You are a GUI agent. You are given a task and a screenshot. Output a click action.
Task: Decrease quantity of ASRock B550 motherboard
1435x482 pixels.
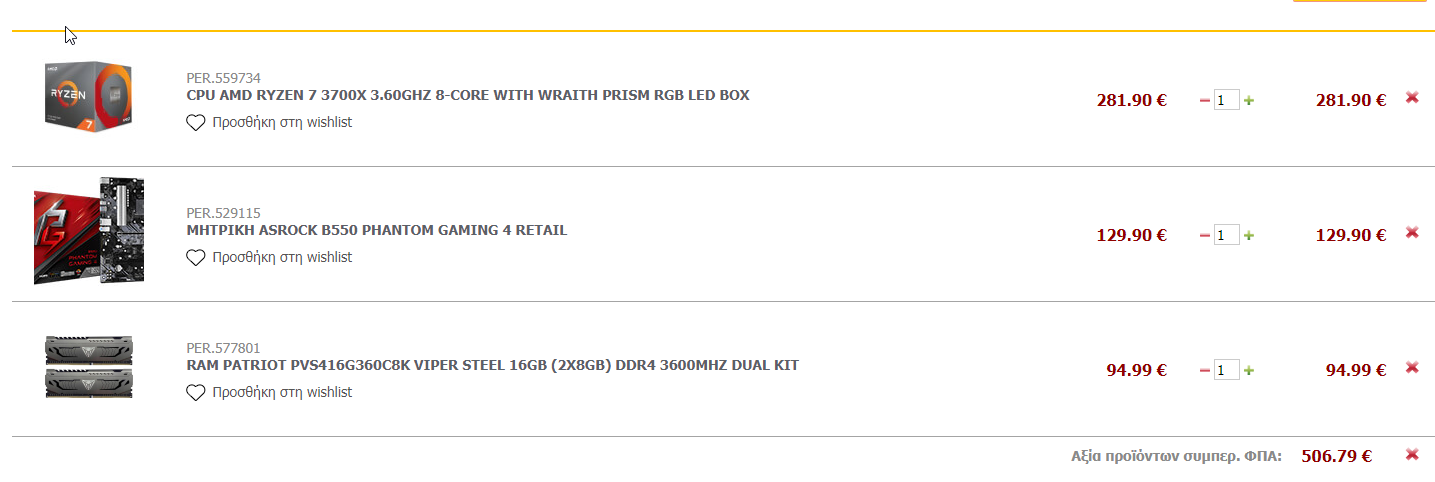[x=1205, y=235]
